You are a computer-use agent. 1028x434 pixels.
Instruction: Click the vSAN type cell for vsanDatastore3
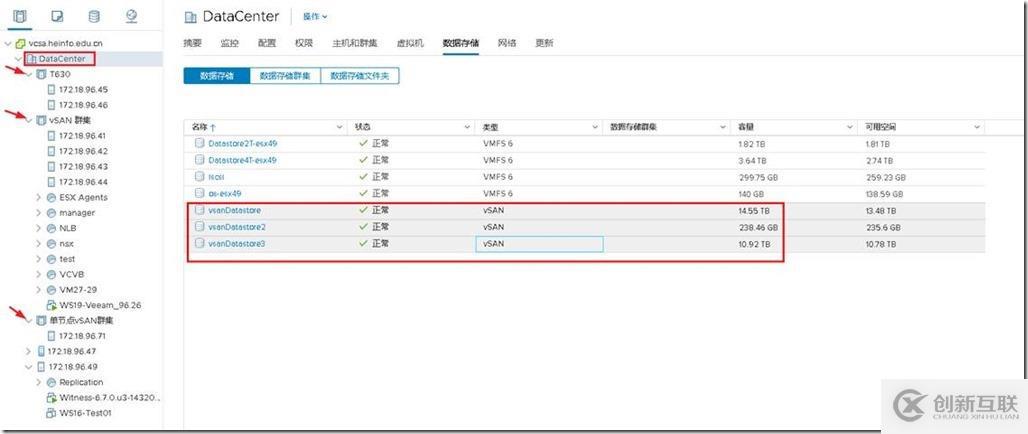coord(539,244)
